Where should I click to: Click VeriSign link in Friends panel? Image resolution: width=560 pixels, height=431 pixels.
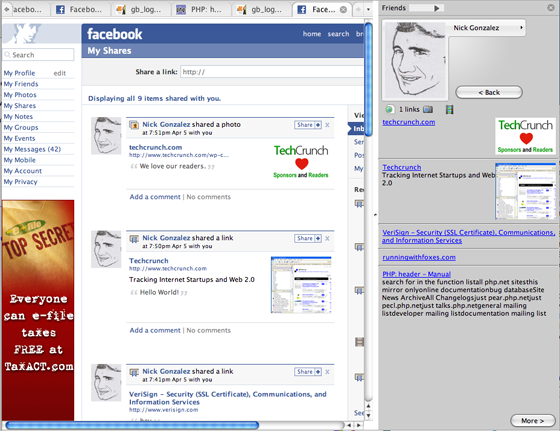tap(469, 236)
